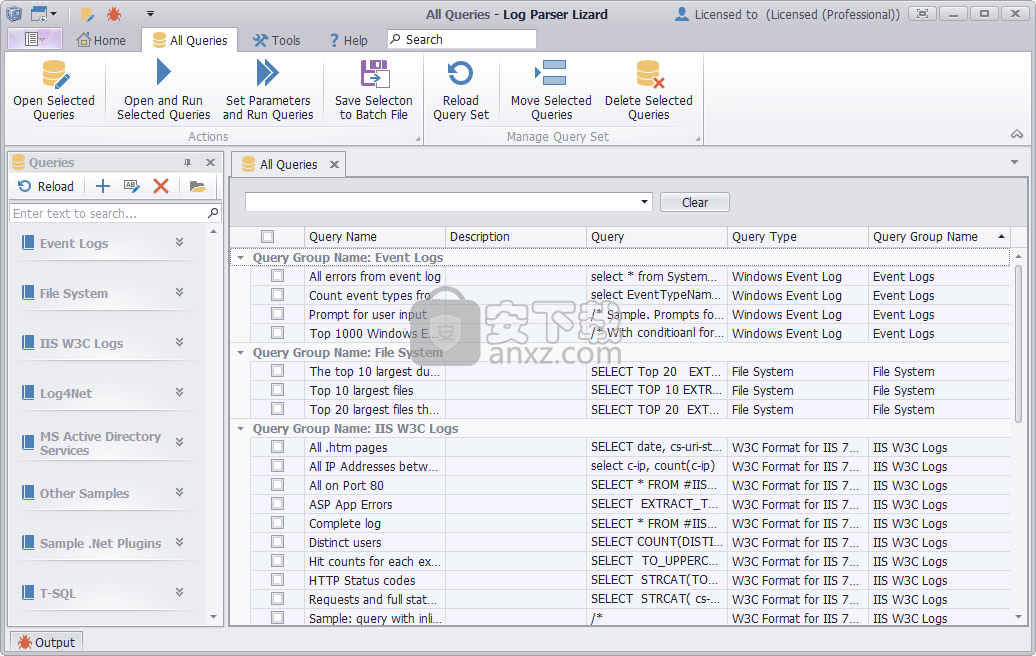The image size is (1036, 656).
Task: Toggle the select-all header checkbox
Action: point(268,237)
